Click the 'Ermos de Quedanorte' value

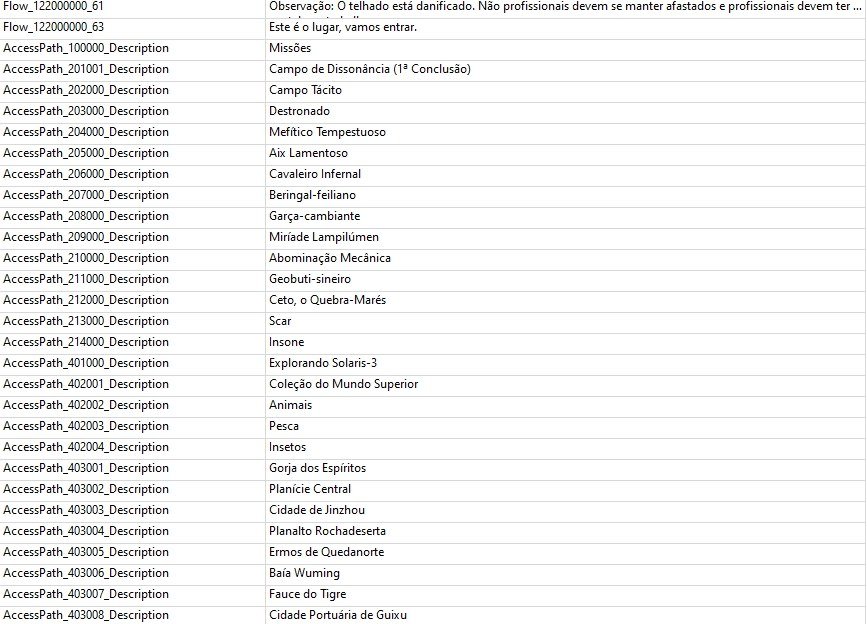pos(565,553)
